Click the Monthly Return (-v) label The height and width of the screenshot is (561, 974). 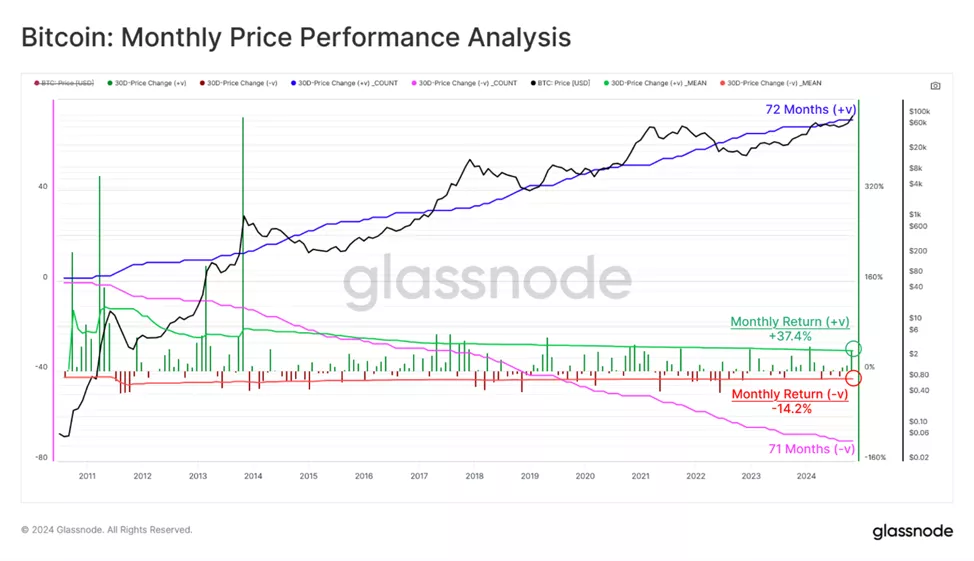(789, 394)
